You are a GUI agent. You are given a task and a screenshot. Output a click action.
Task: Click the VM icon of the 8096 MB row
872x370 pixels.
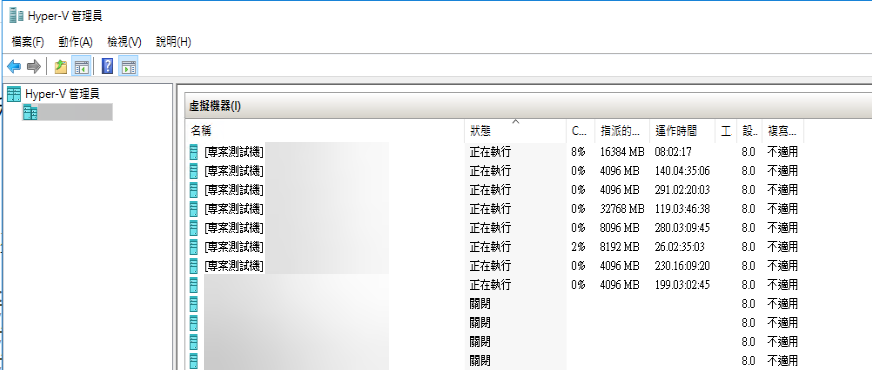click(194, 228)
